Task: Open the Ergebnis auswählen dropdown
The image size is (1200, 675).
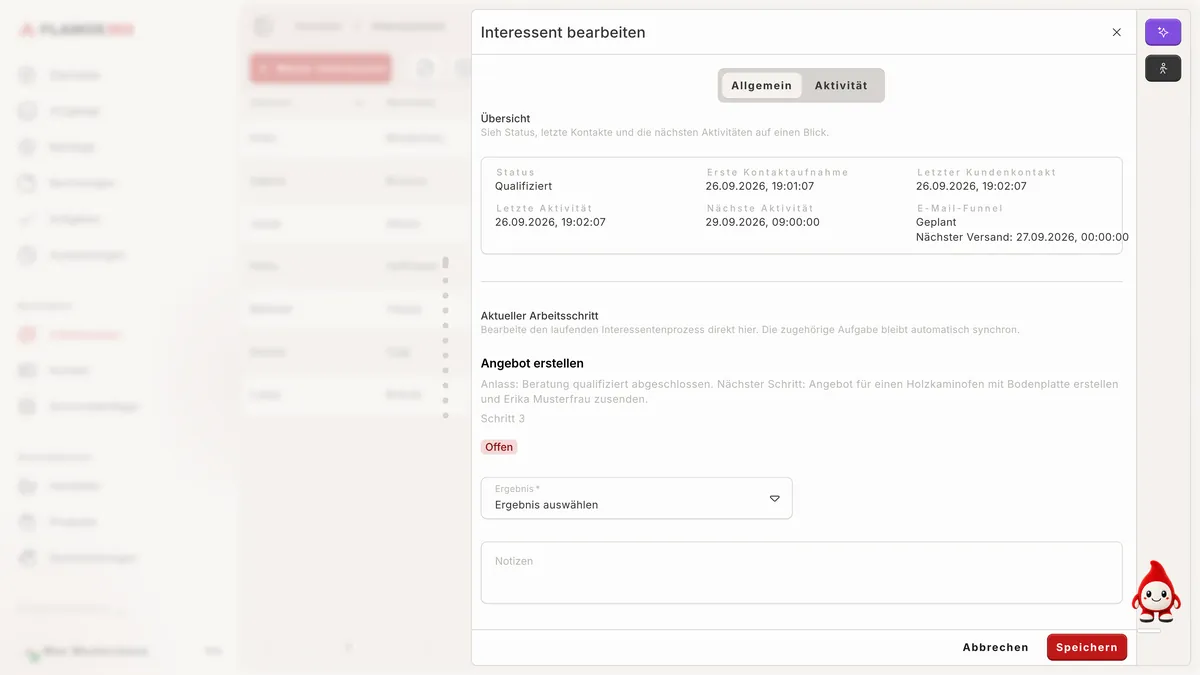Action: coord(636,498)
